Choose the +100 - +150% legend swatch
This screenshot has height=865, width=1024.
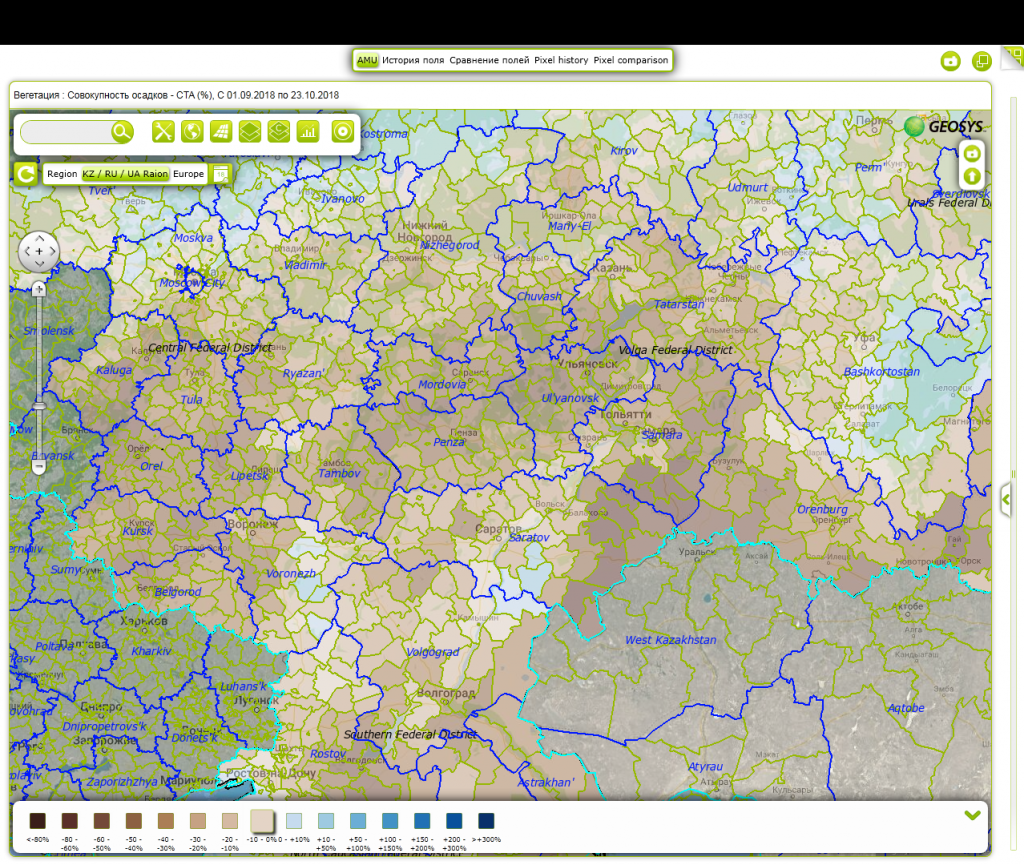[x=390, y=821]
